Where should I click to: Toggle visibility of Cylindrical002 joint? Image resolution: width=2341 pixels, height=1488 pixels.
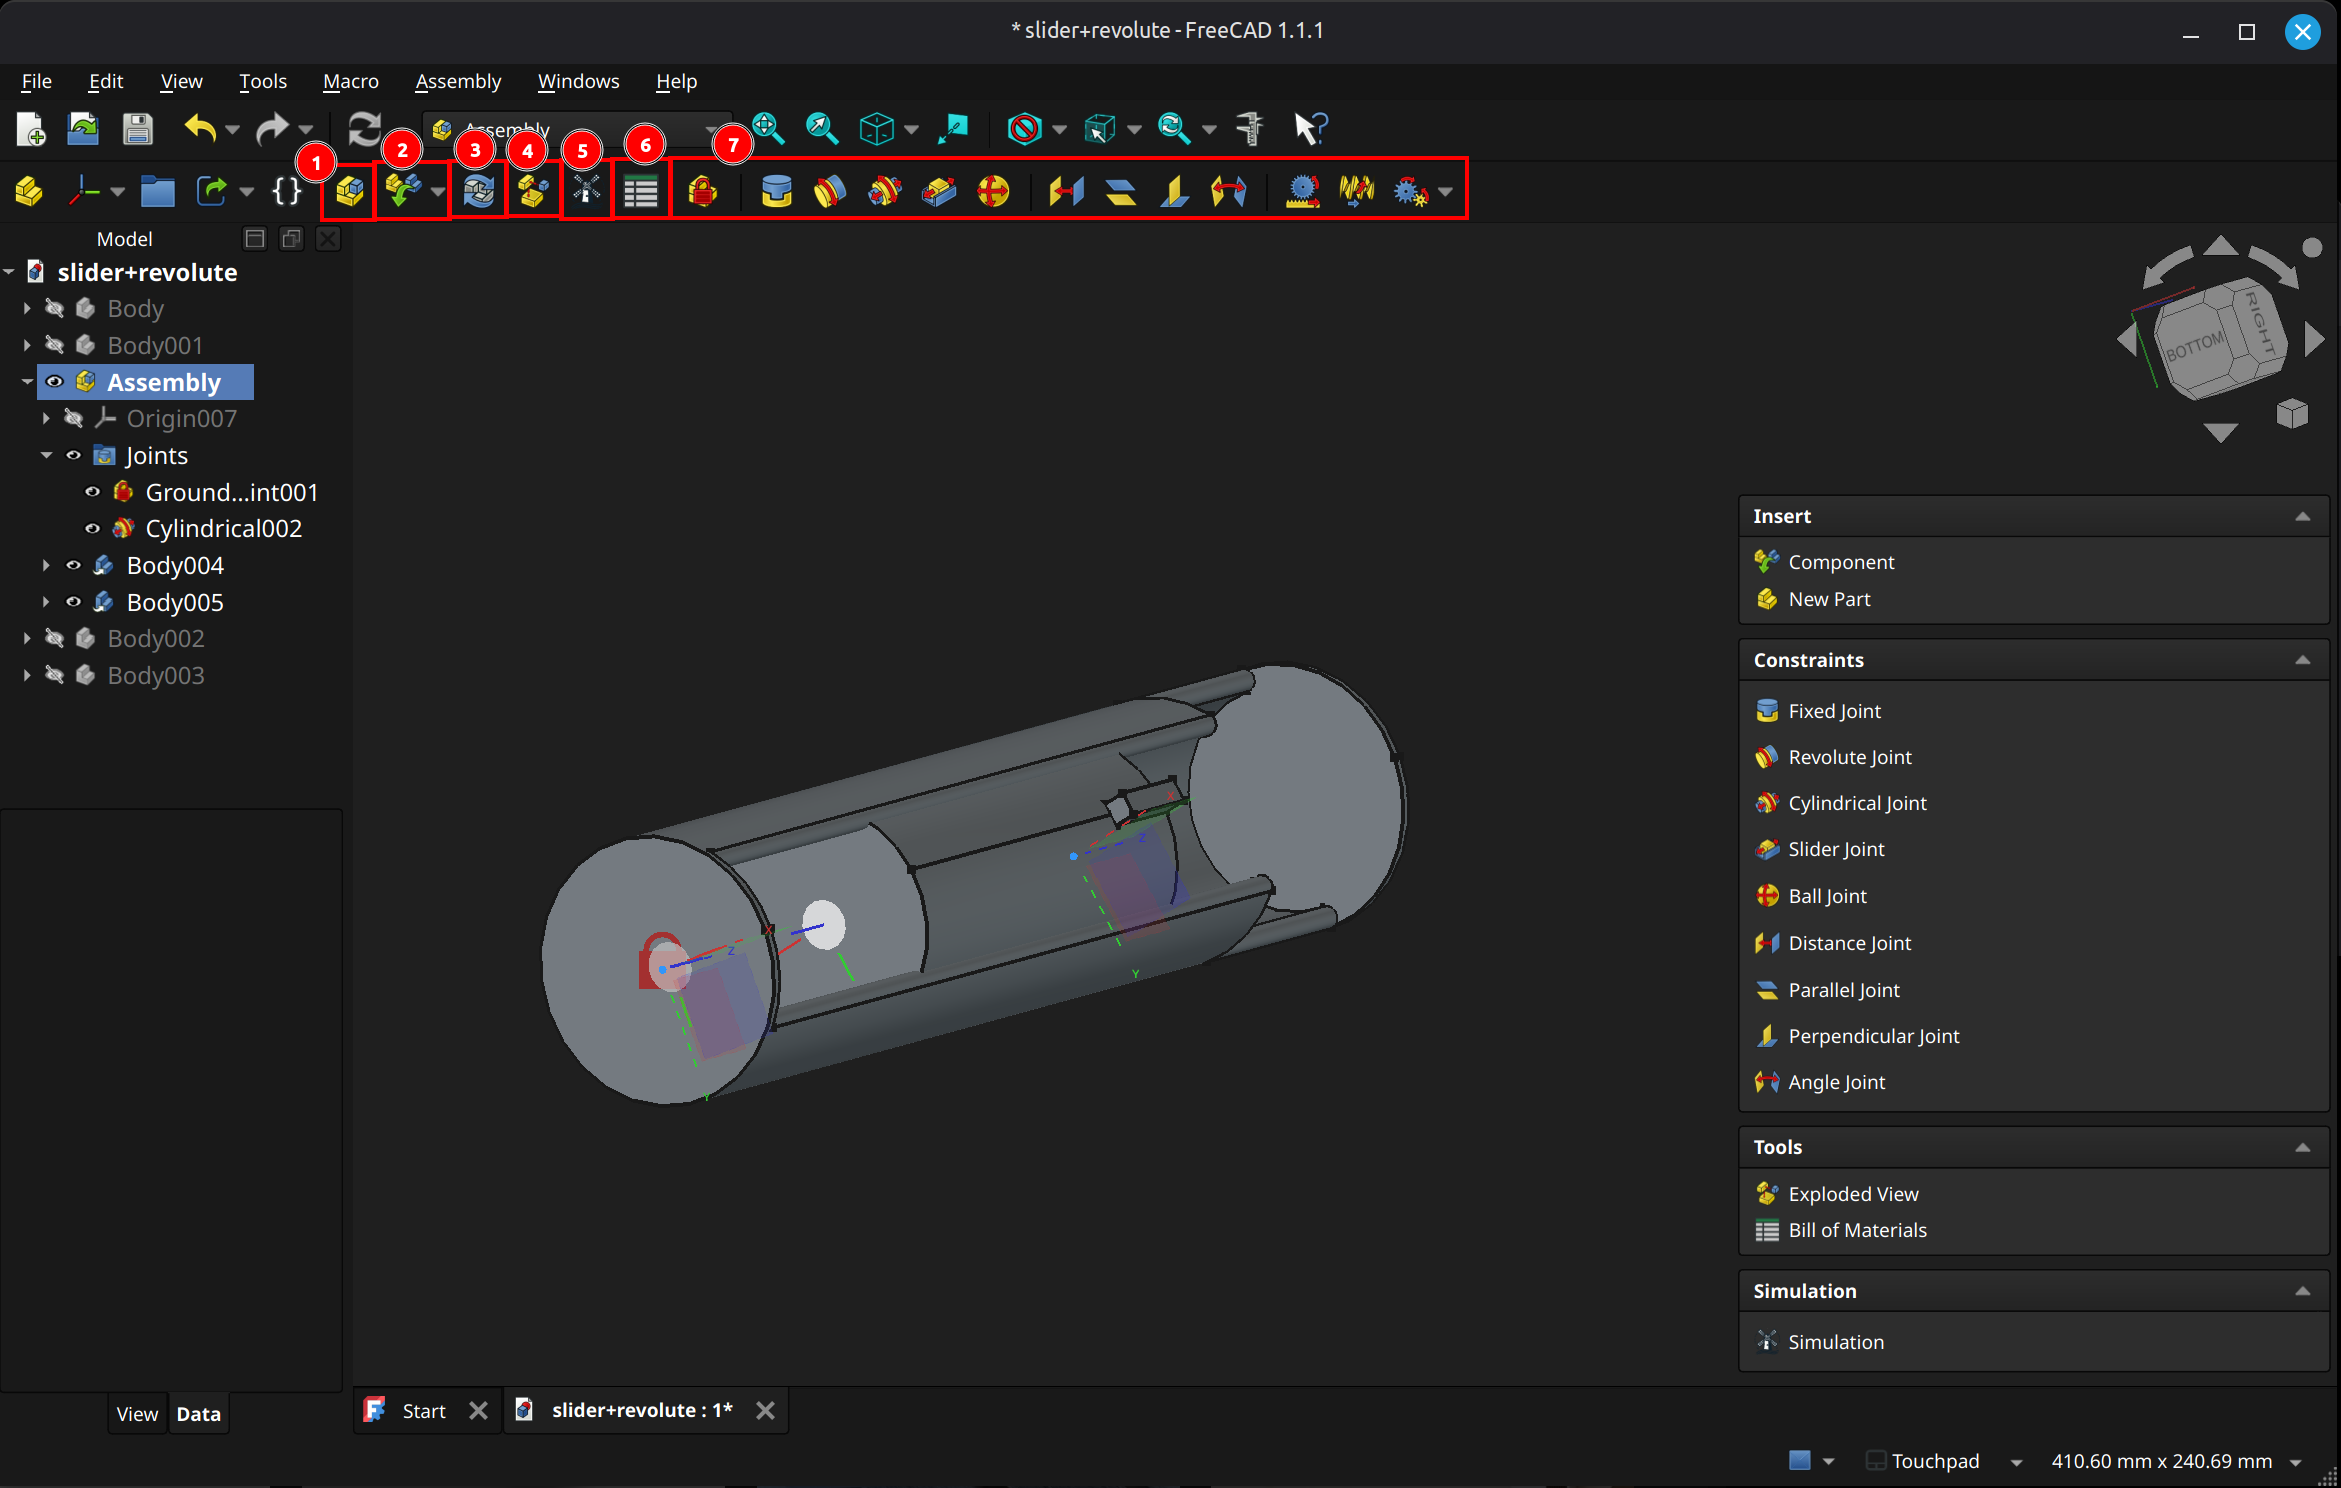(x=93, y=528)
